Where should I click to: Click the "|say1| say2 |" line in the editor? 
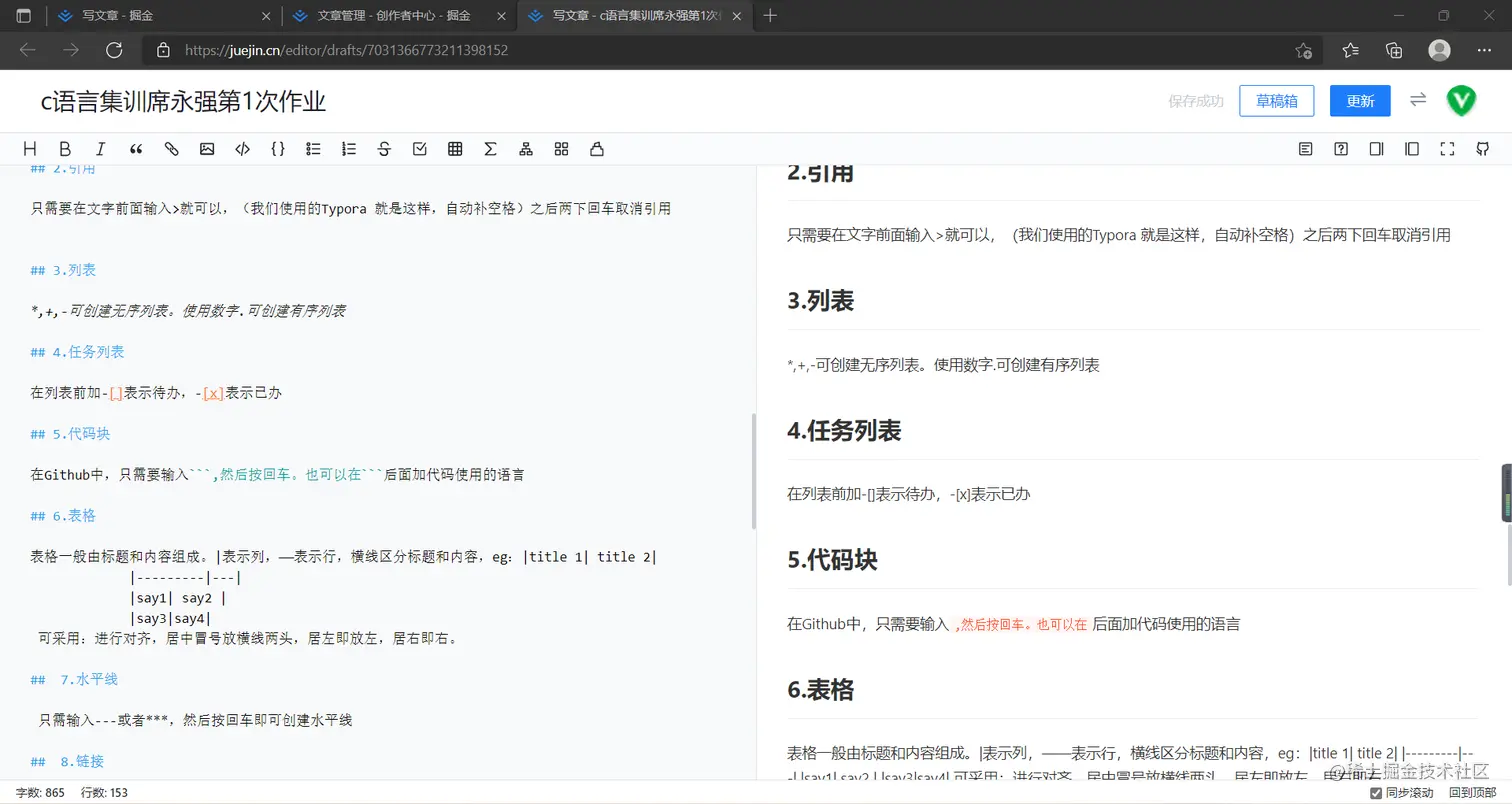click(x=178, y=598)
